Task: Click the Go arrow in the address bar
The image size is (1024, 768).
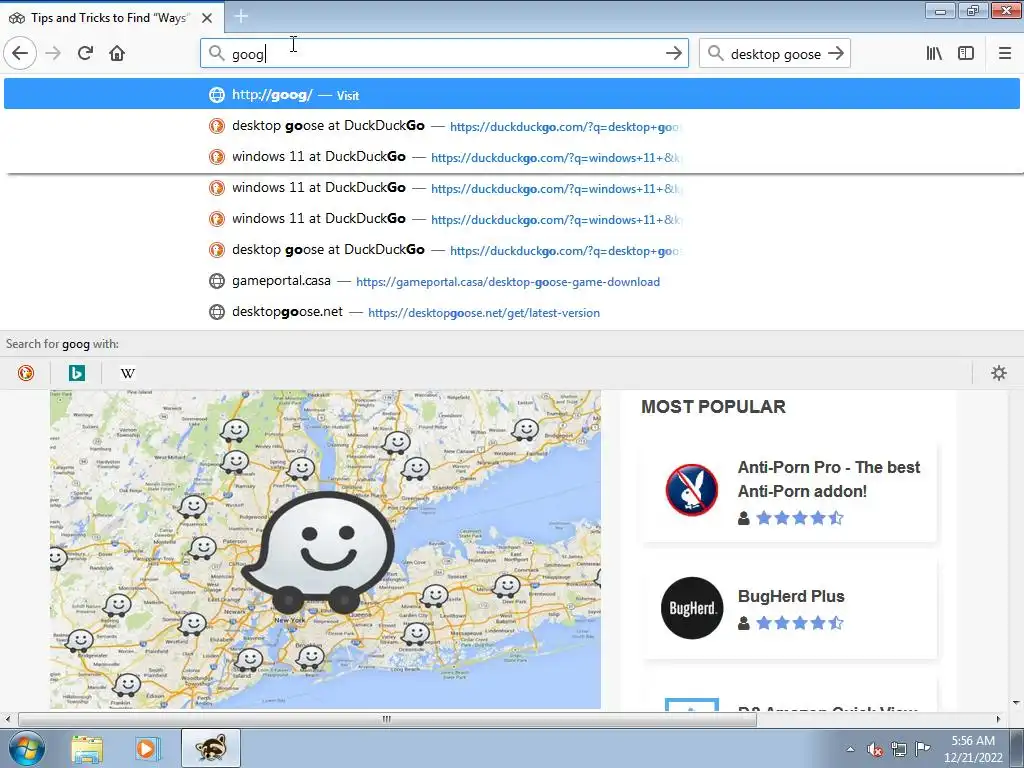Action: click(x=673, y=53)
